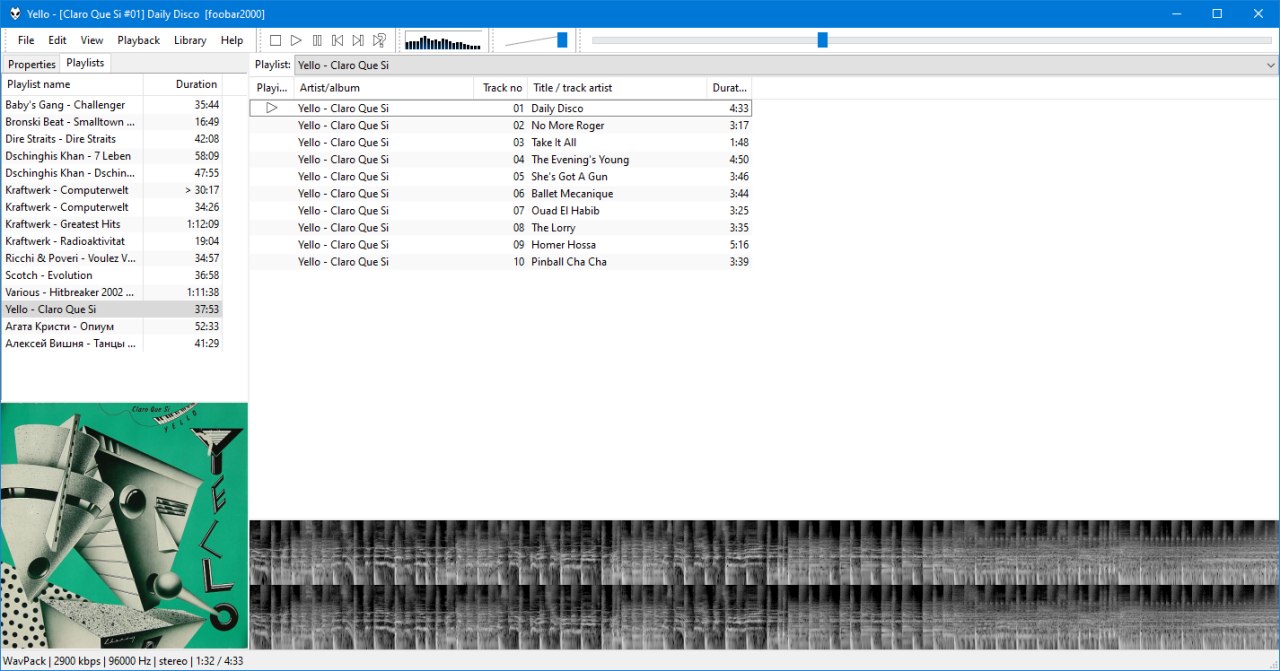Select Yello - Claro Que Si playlist
The image size is (1280, 671).
112,309
